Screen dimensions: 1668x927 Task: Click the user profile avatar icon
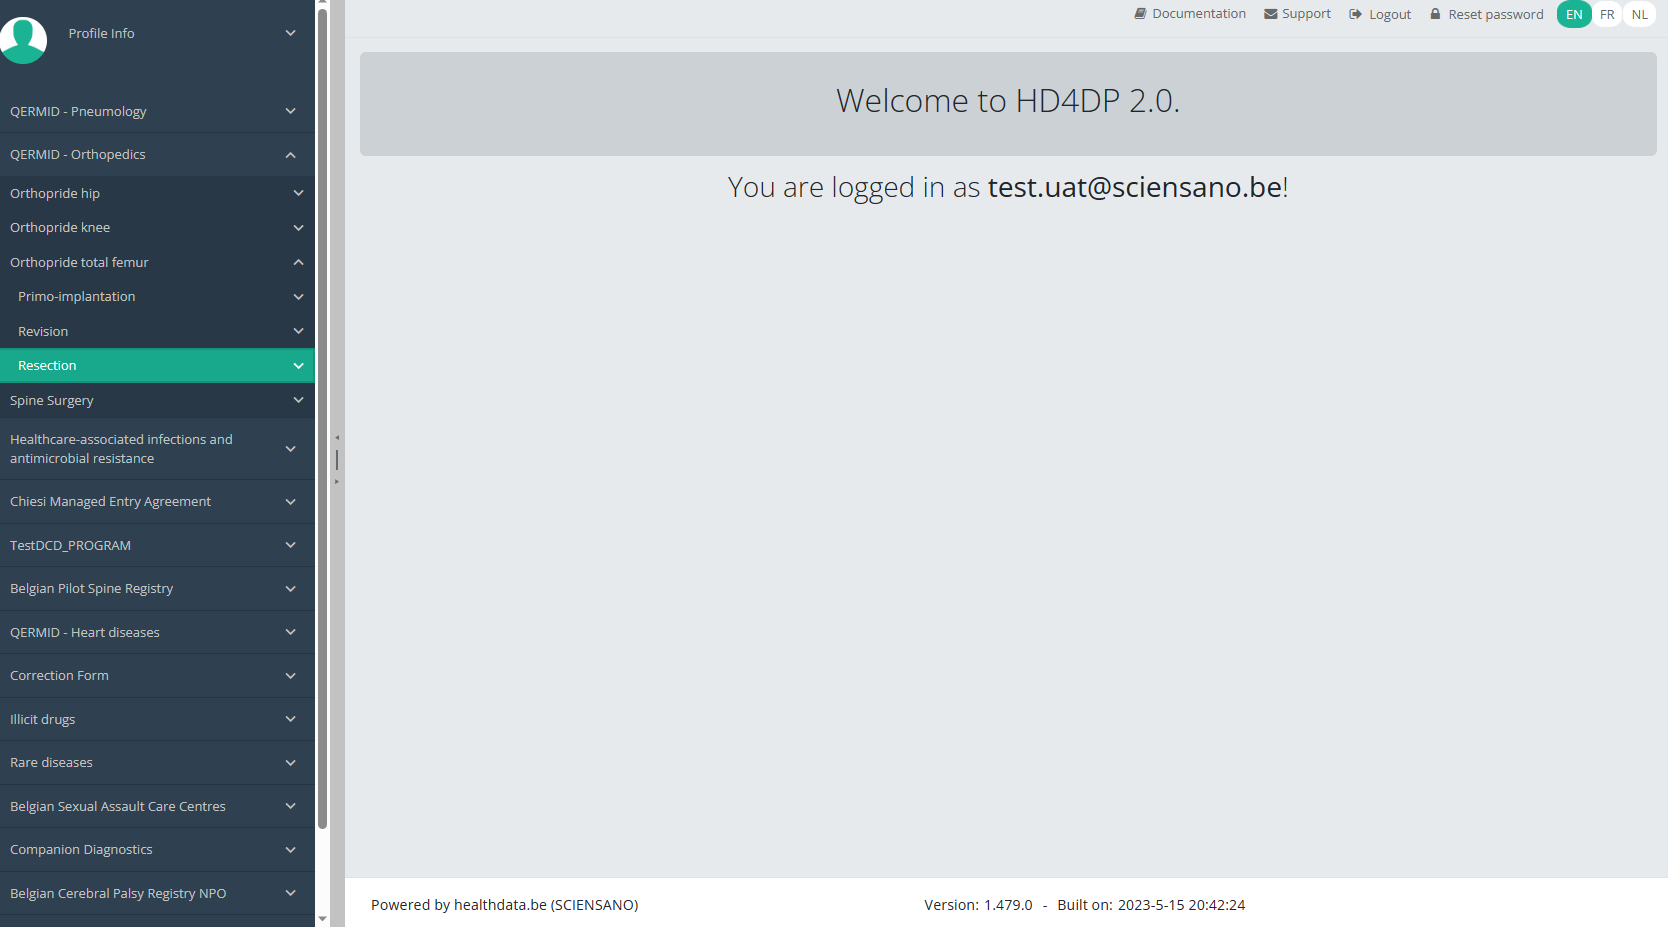[x=23, y=40]
